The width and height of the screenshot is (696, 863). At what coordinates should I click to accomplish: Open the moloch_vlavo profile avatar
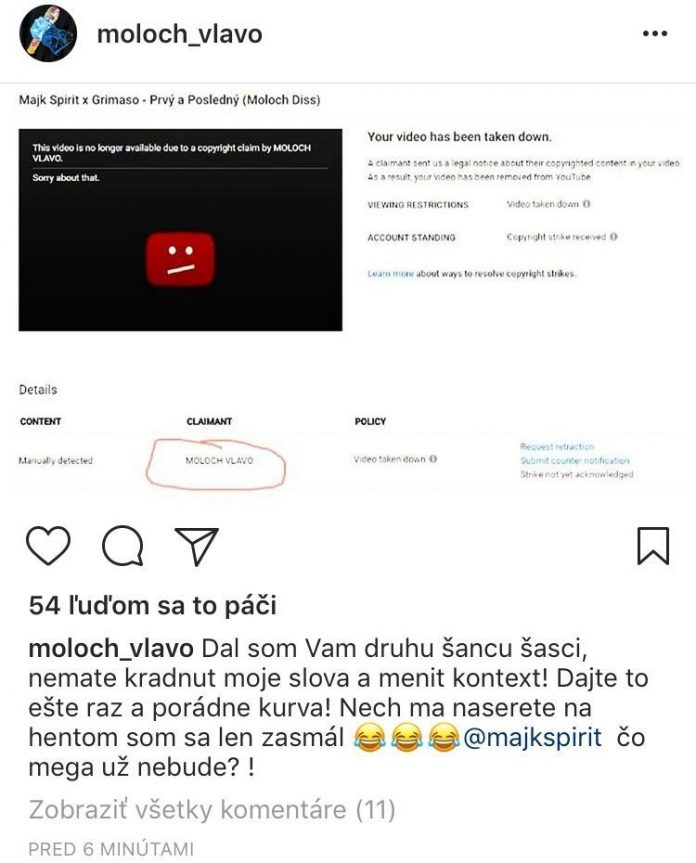point(48,34)
